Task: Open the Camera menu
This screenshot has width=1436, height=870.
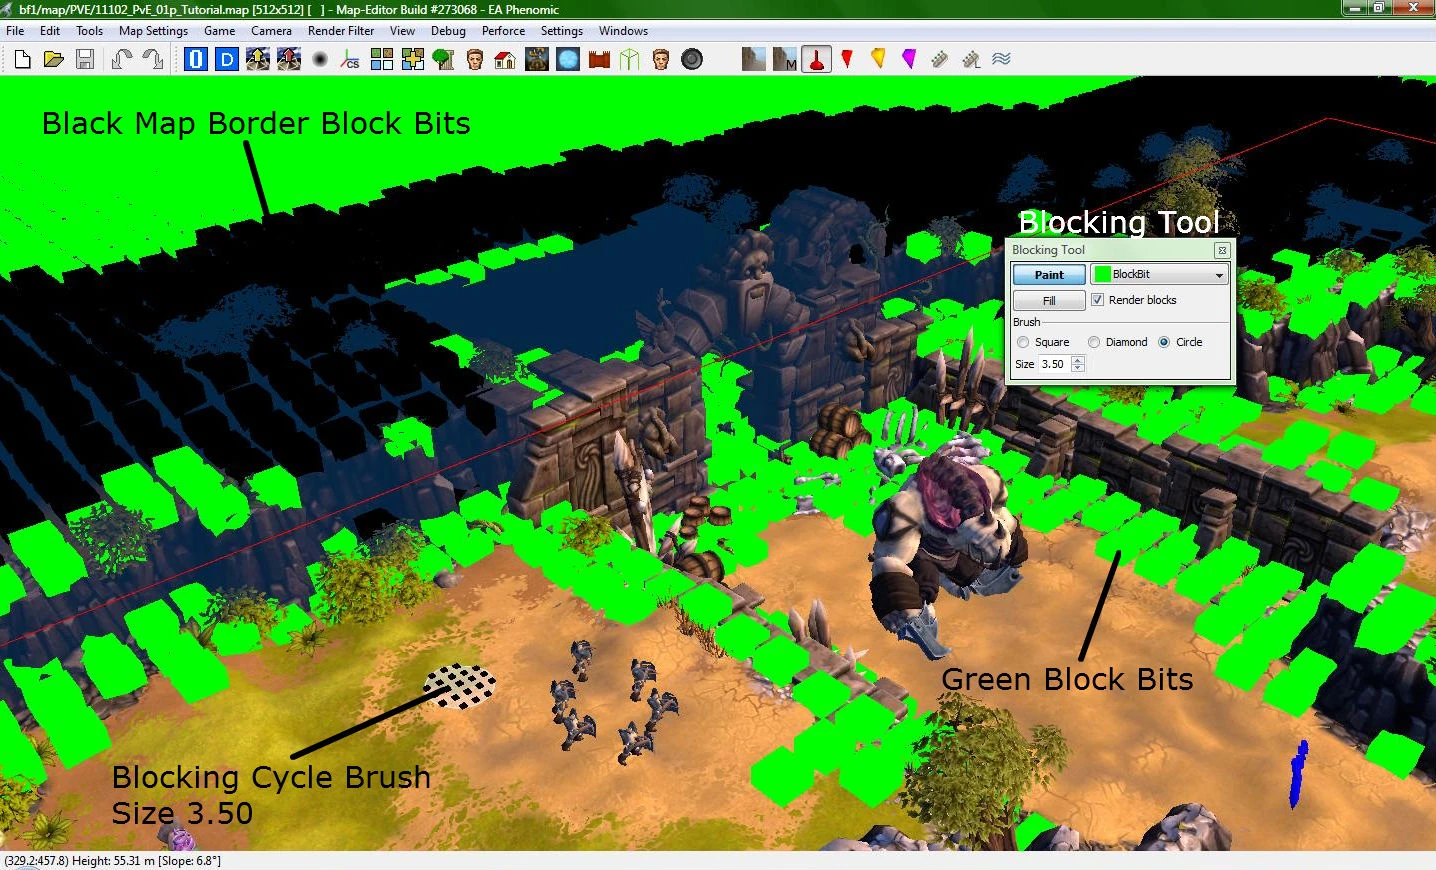Action: click(271, 31)
